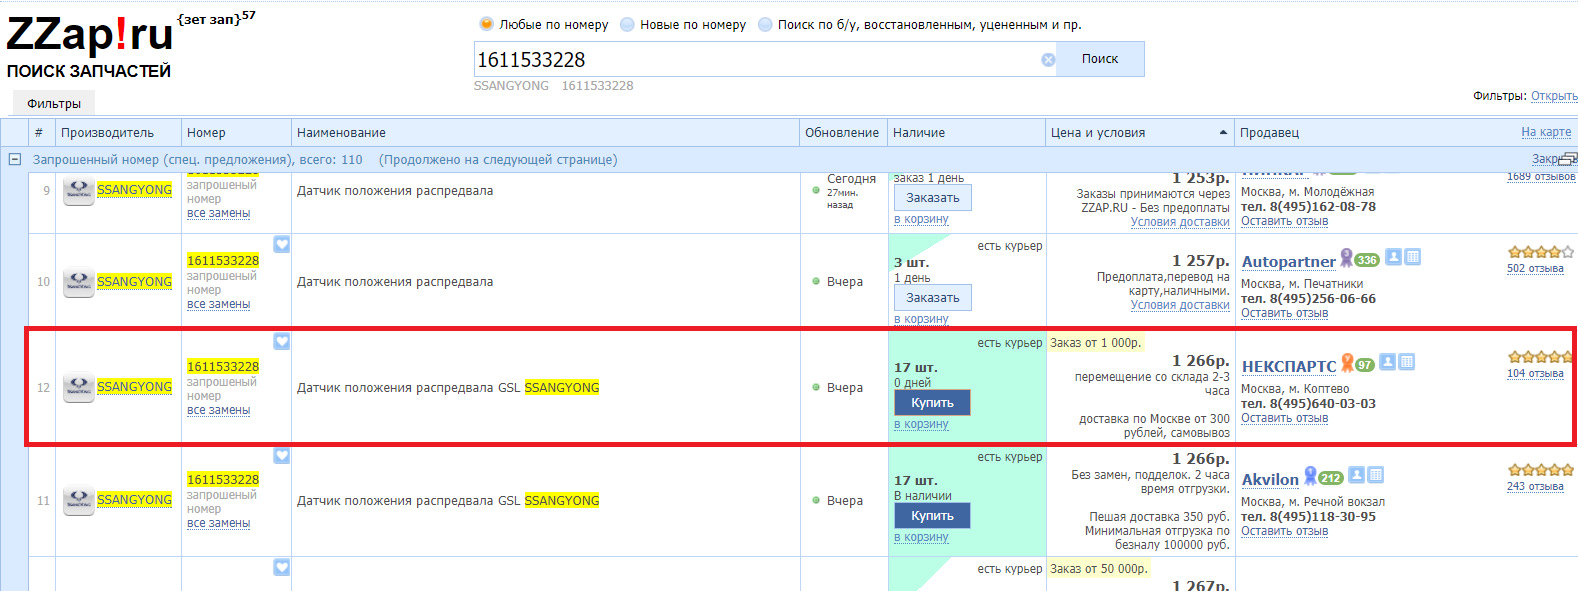This screenshot has height=591, width=1578.
Task: Open Akvilon price list table icon
Action: [1375, 475]
